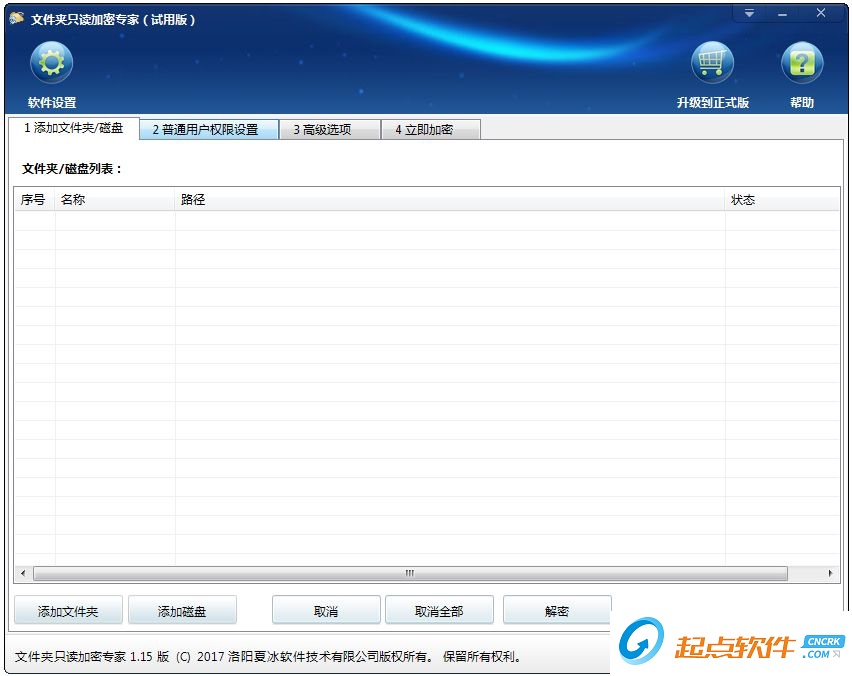Open the blue dropdown arrow in the title bar
The width and height of the screenshot is (852, 676).
748,13
